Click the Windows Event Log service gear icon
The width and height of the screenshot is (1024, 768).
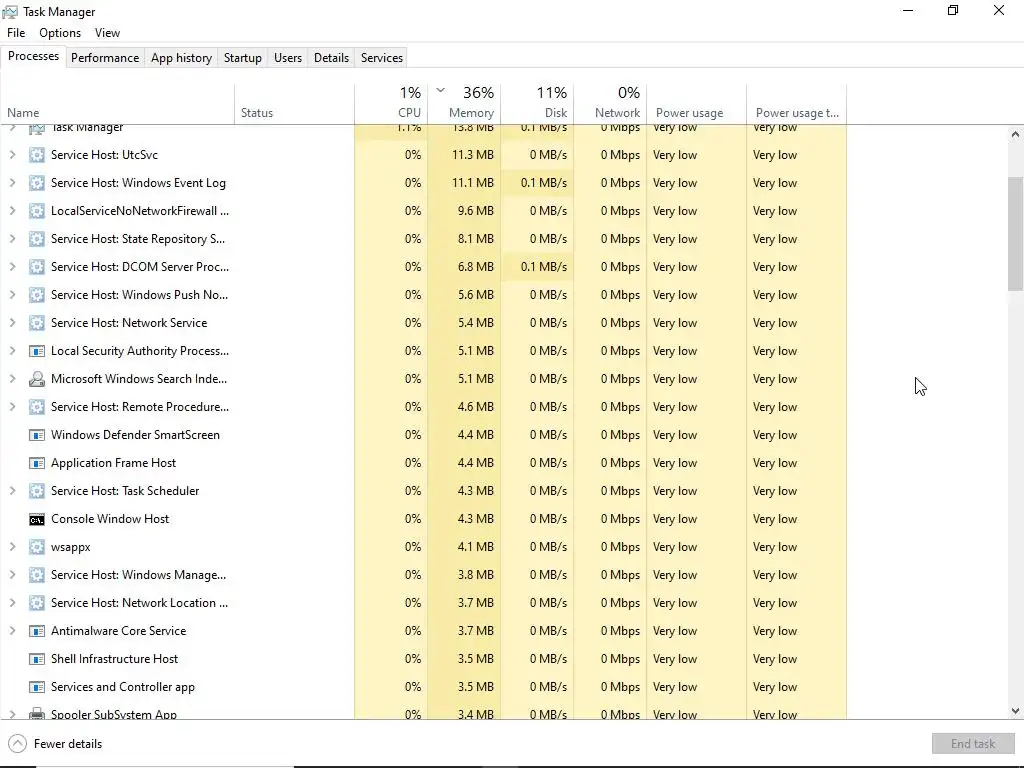click(37, 183)
